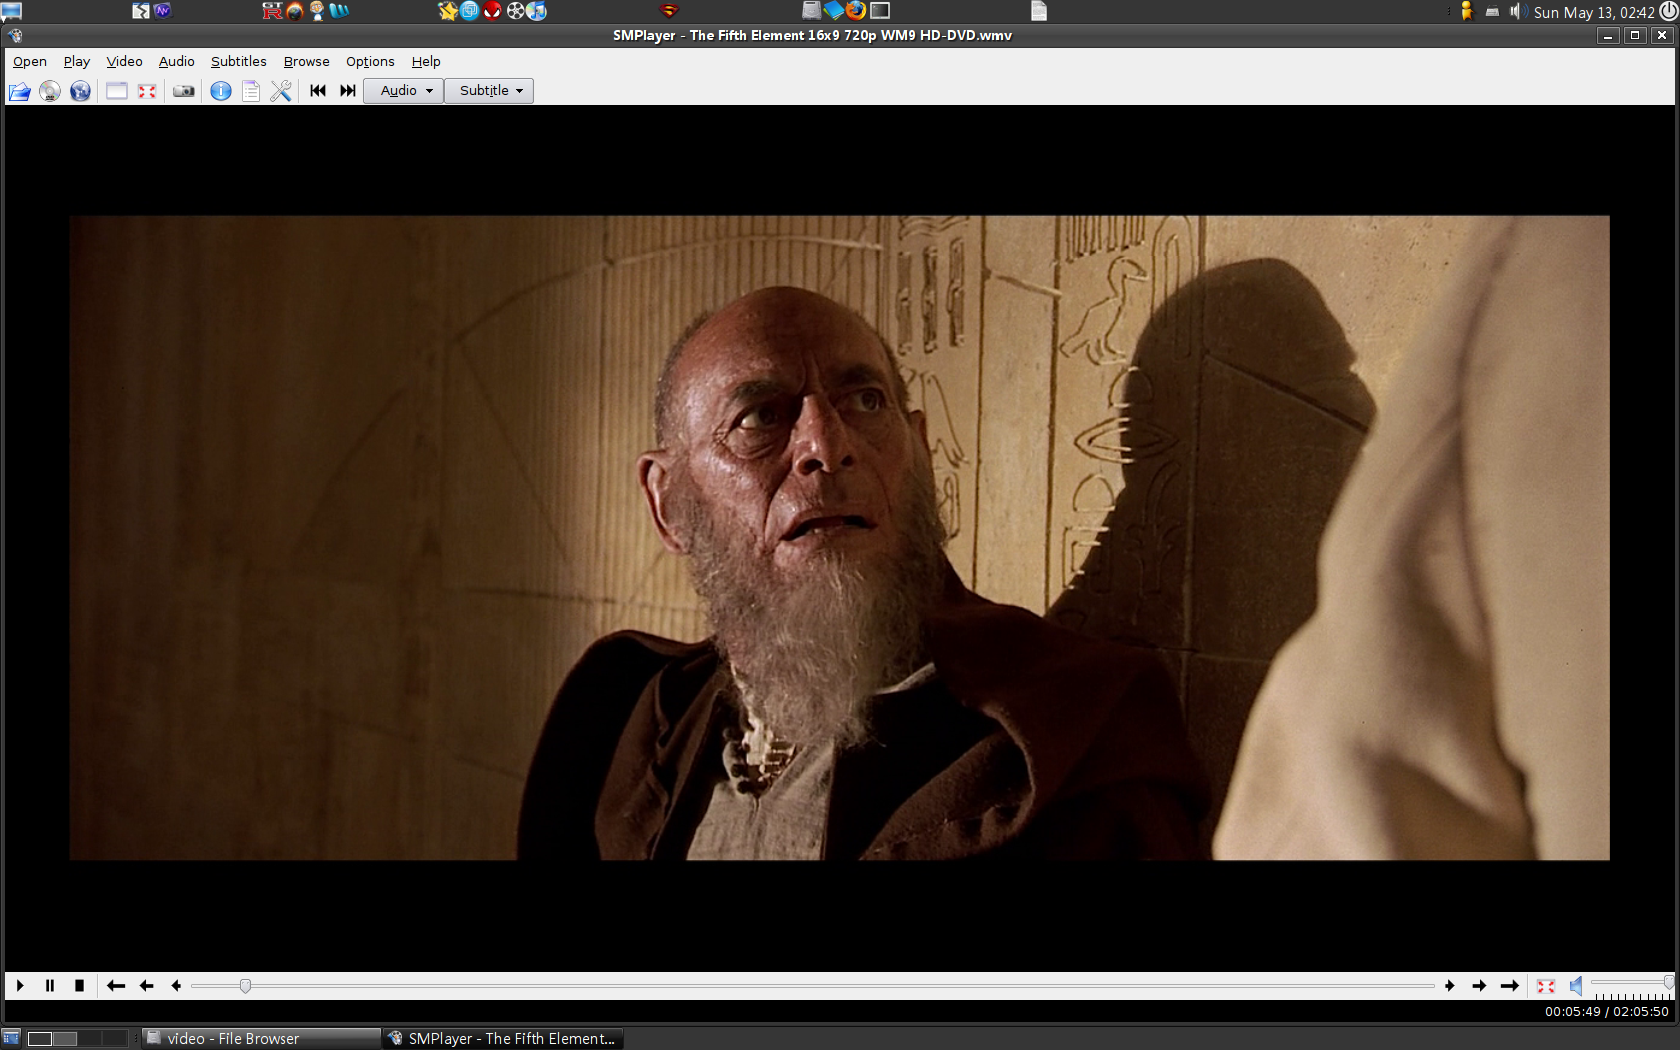
Task: Click the elapsed time display 00:05:49
Action: [1573, 1011]
